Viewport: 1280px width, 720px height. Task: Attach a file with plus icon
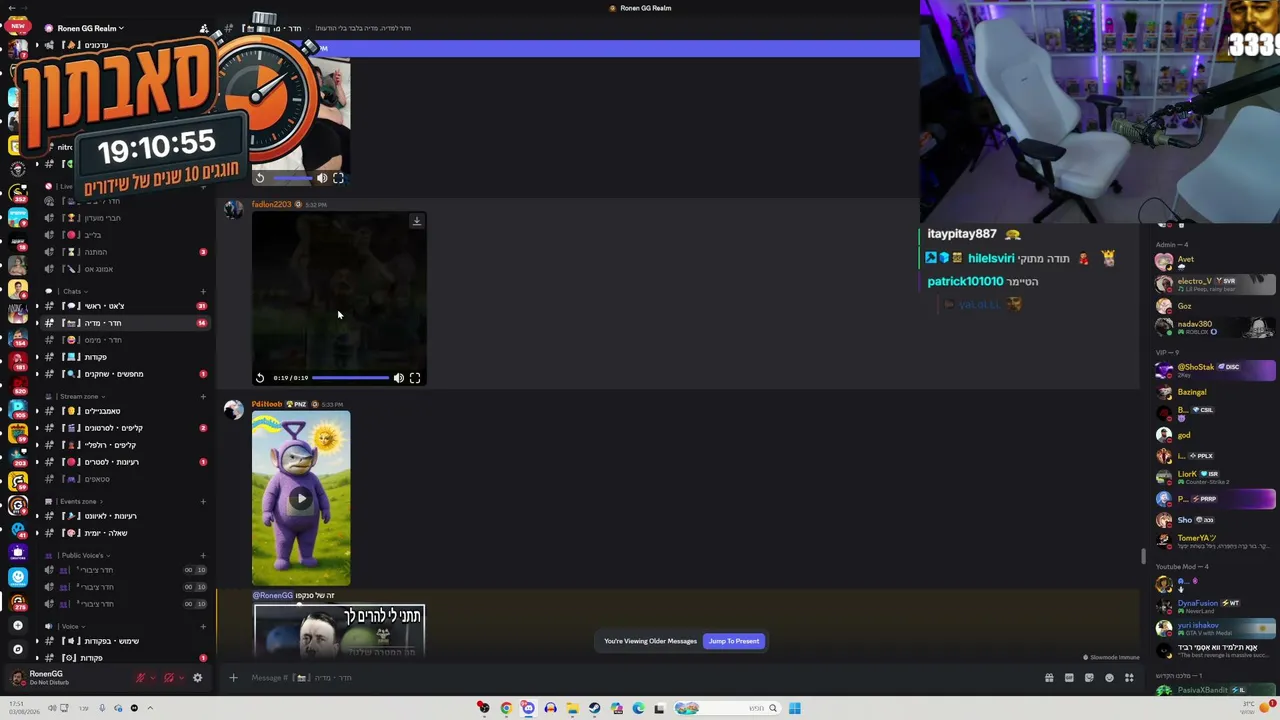233,678
